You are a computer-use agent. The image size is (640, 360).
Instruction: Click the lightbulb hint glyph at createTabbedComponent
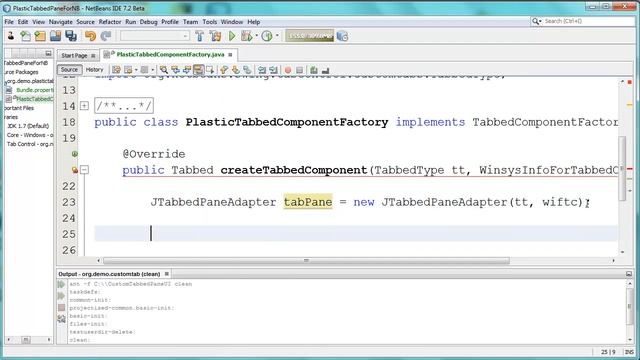point(75,169)
